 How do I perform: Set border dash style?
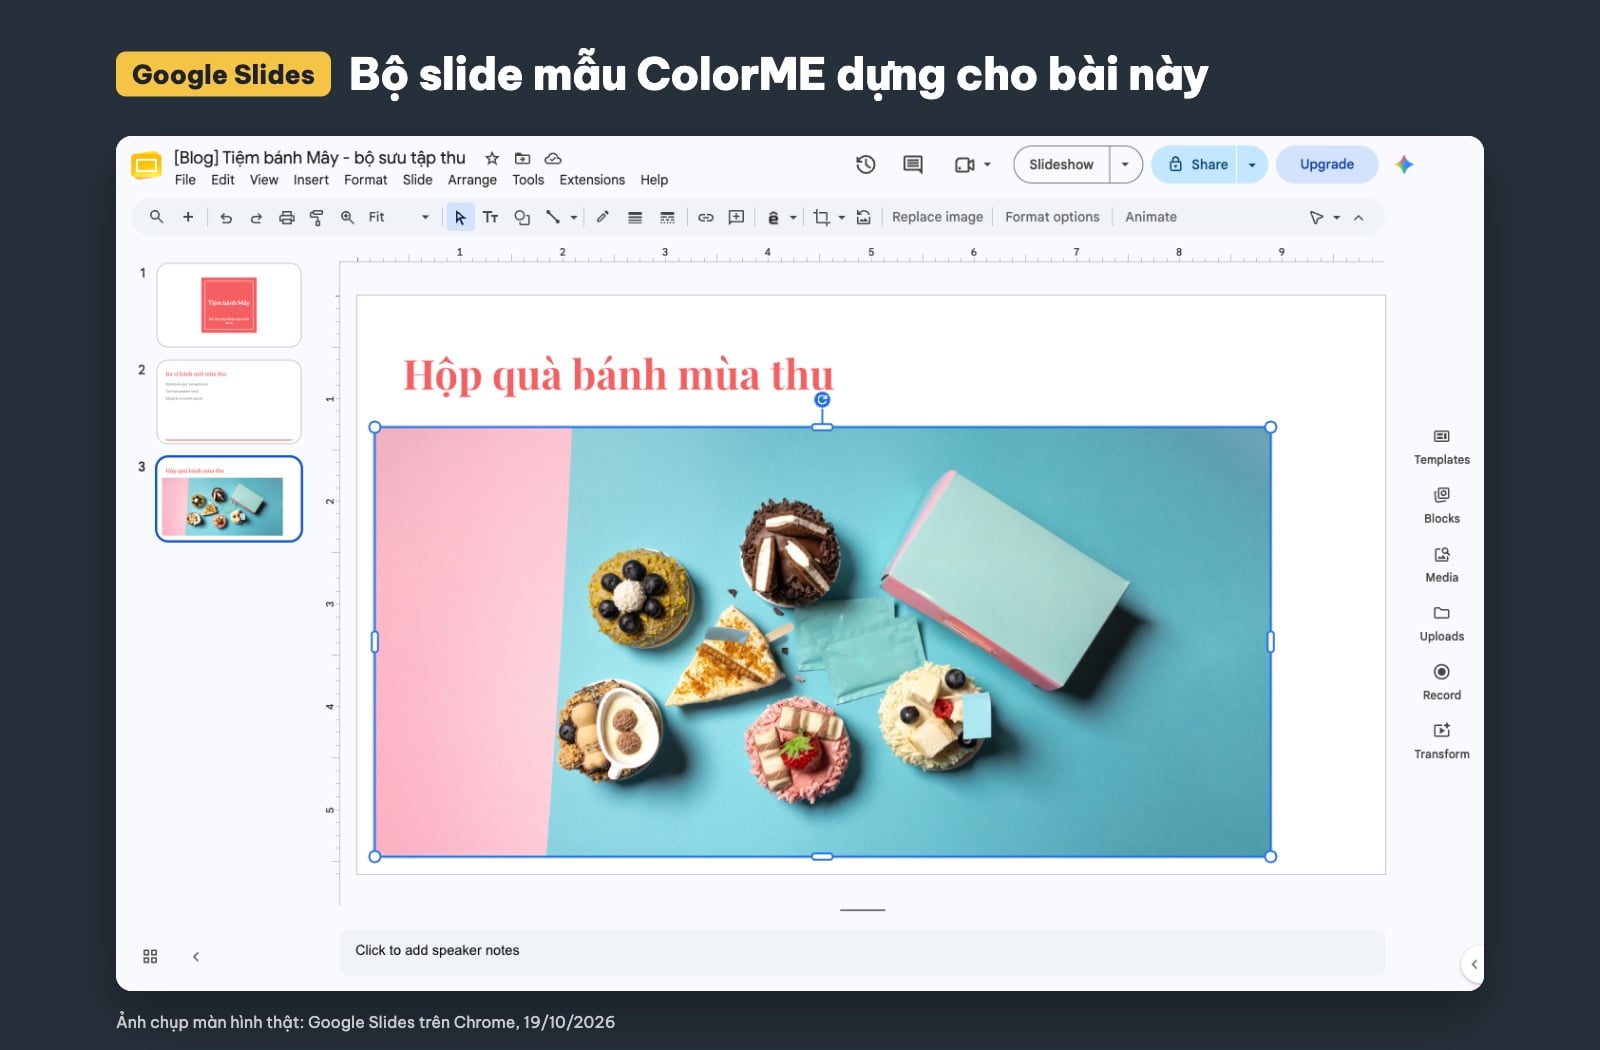coord(667,217)
